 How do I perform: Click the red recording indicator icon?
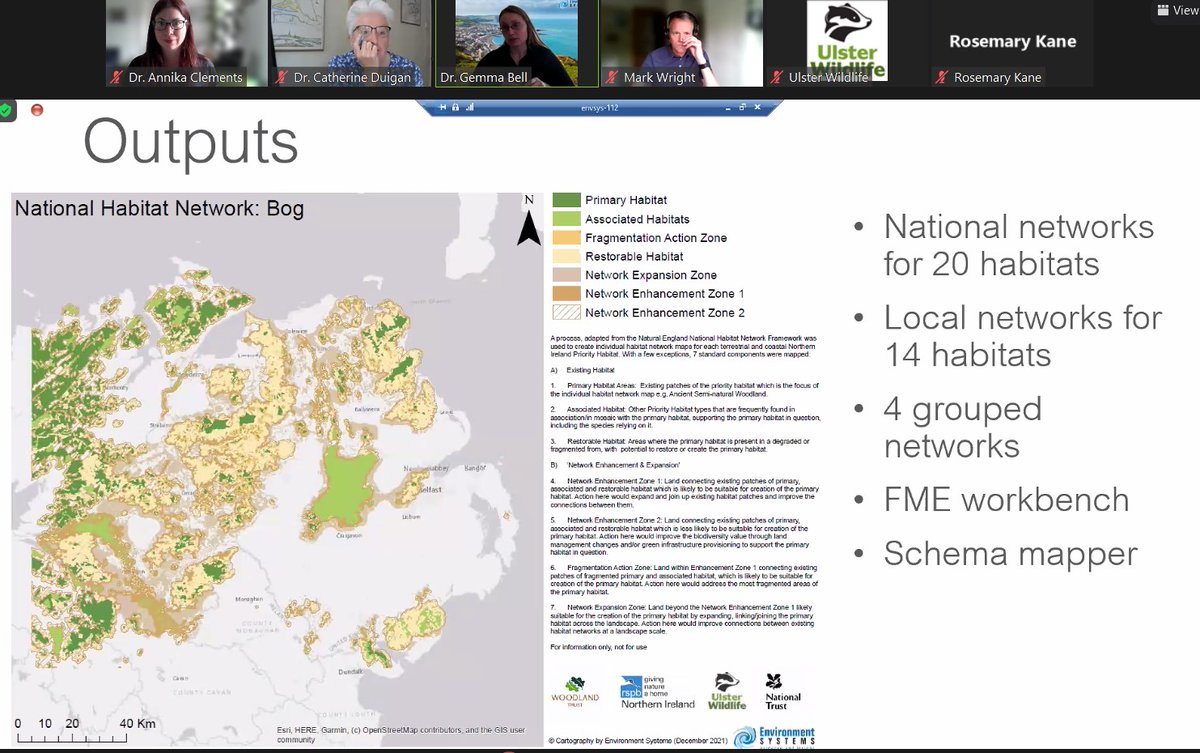pyautogui.click(x=38, y=110)
